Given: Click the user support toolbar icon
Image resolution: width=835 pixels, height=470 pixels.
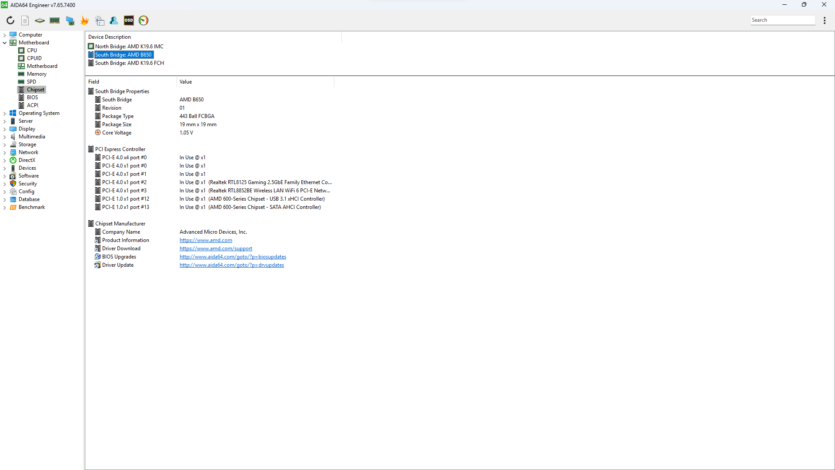Looking at the screenshot, I should 114,20.
